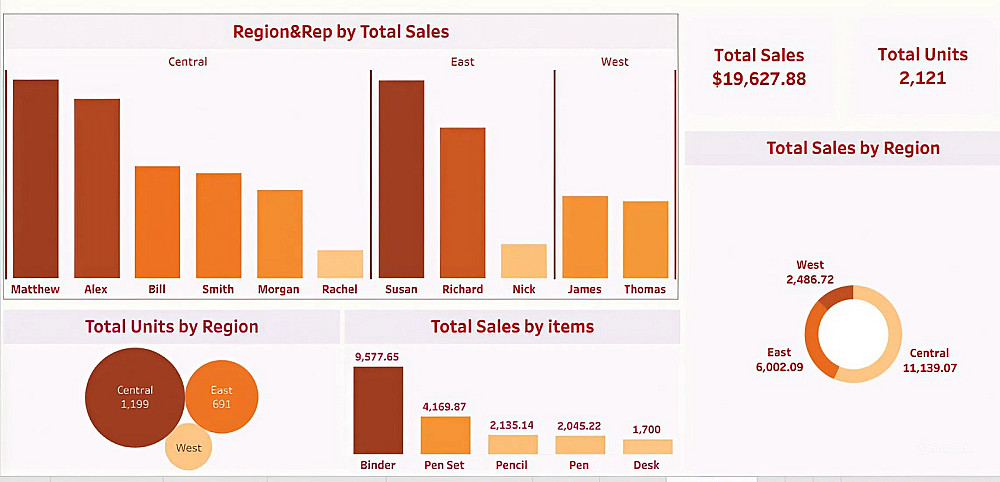Click the Binder bar showing 9,577.65

click(378, 410)
